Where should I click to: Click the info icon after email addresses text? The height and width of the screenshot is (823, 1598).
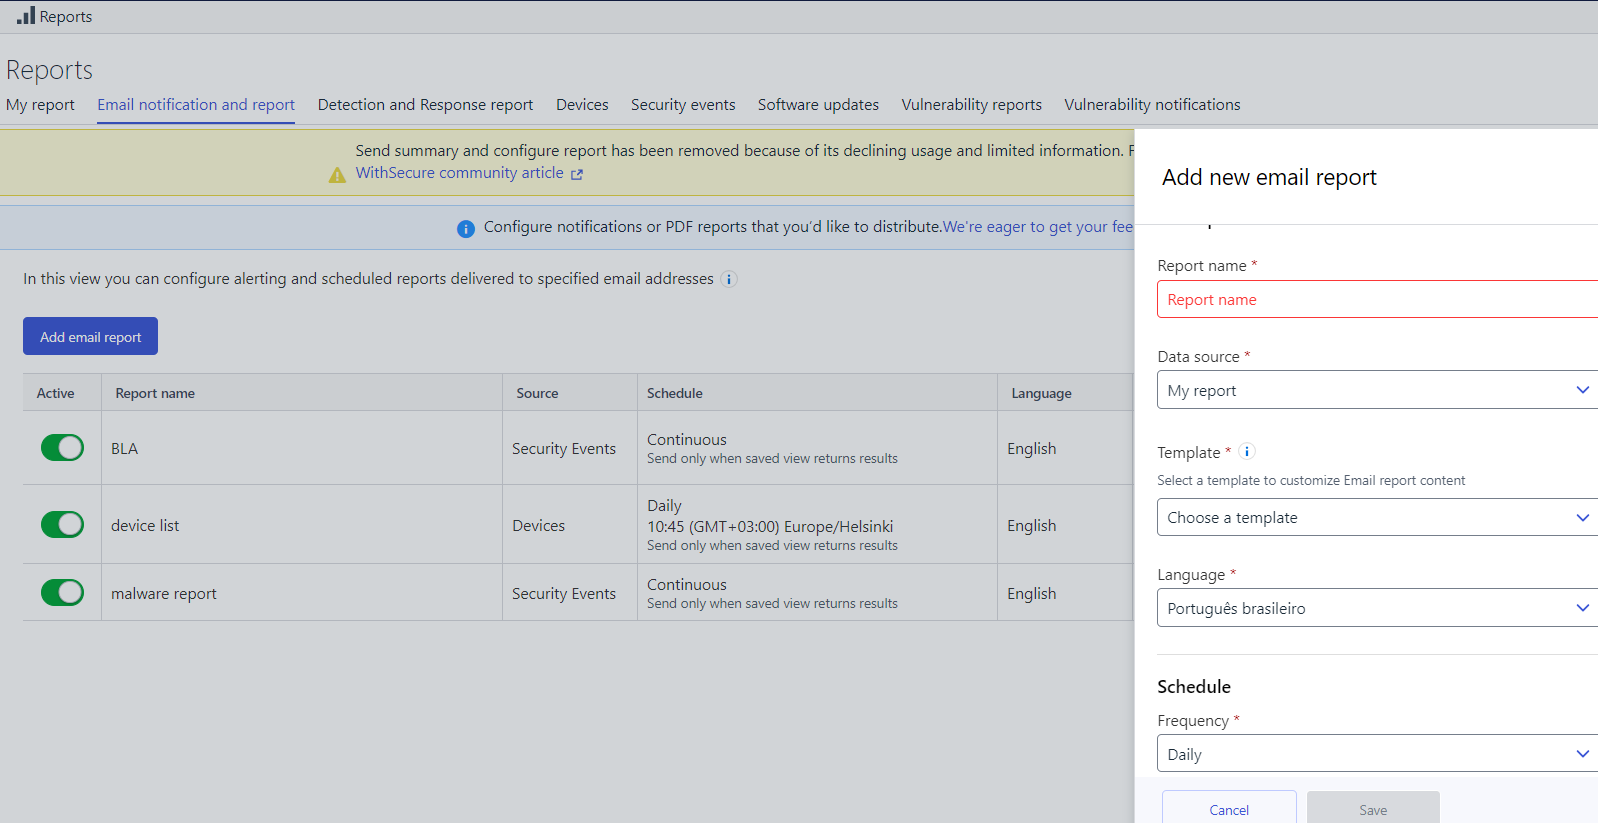click(729, 279)
